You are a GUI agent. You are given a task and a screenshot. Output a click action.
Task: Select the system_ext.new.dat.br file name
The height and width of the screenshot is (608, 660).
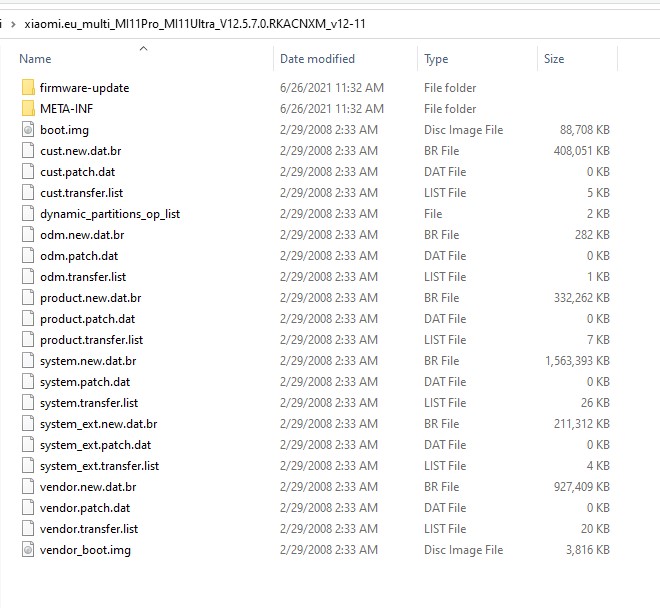click(x=98, y=424)
